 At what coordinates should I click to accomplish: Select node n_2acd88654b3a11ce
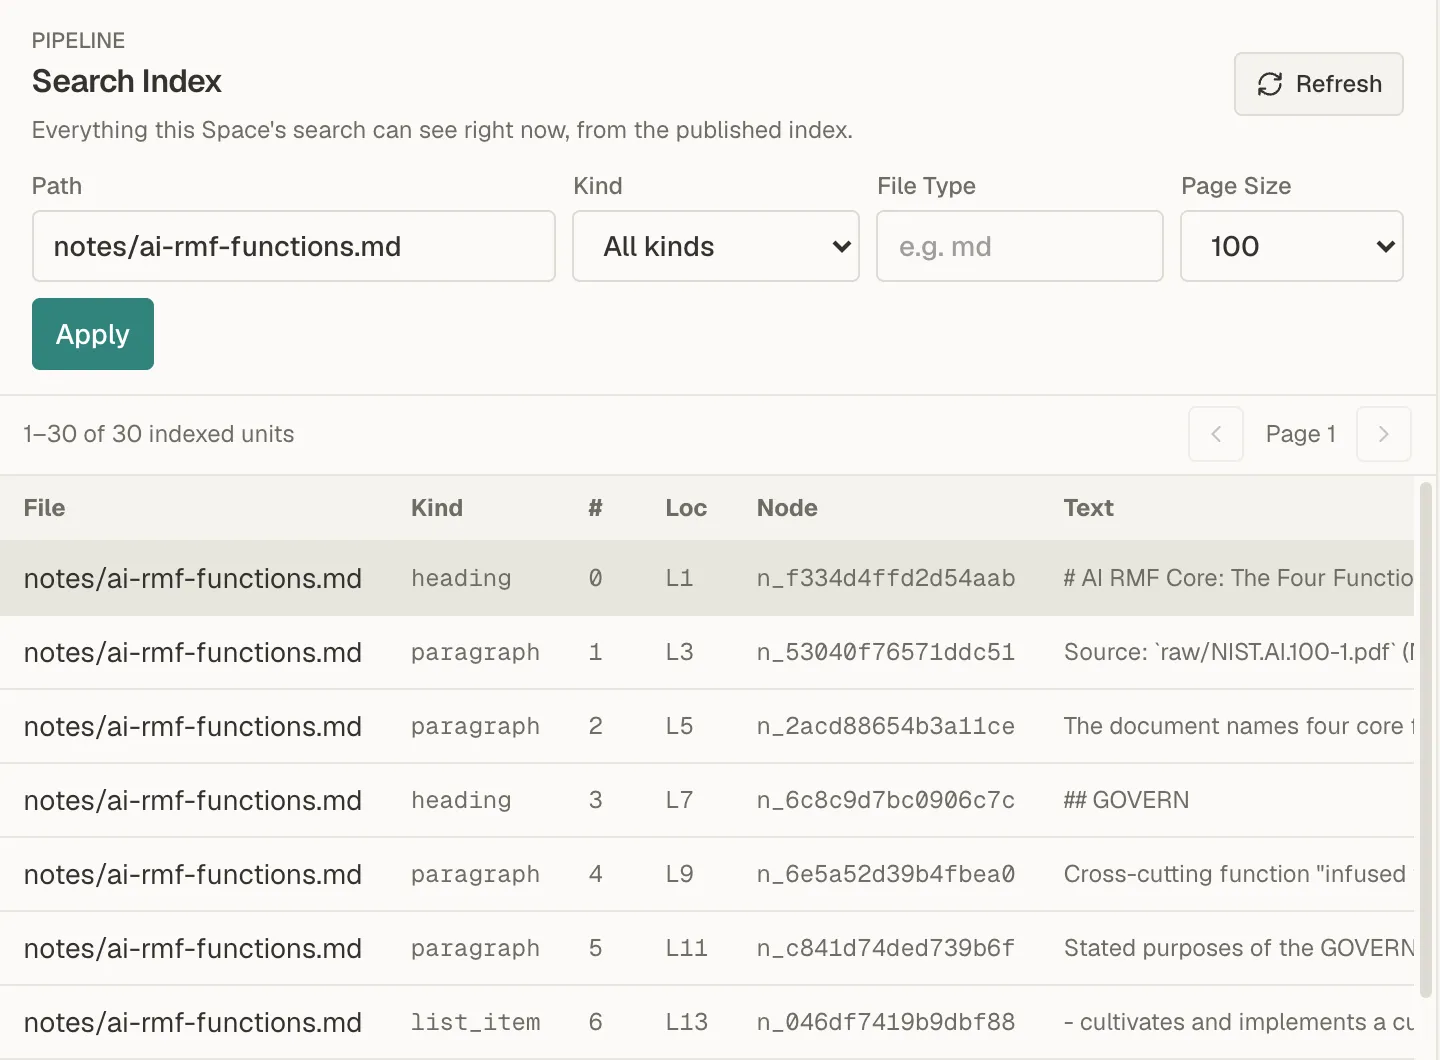coord(886,726)
